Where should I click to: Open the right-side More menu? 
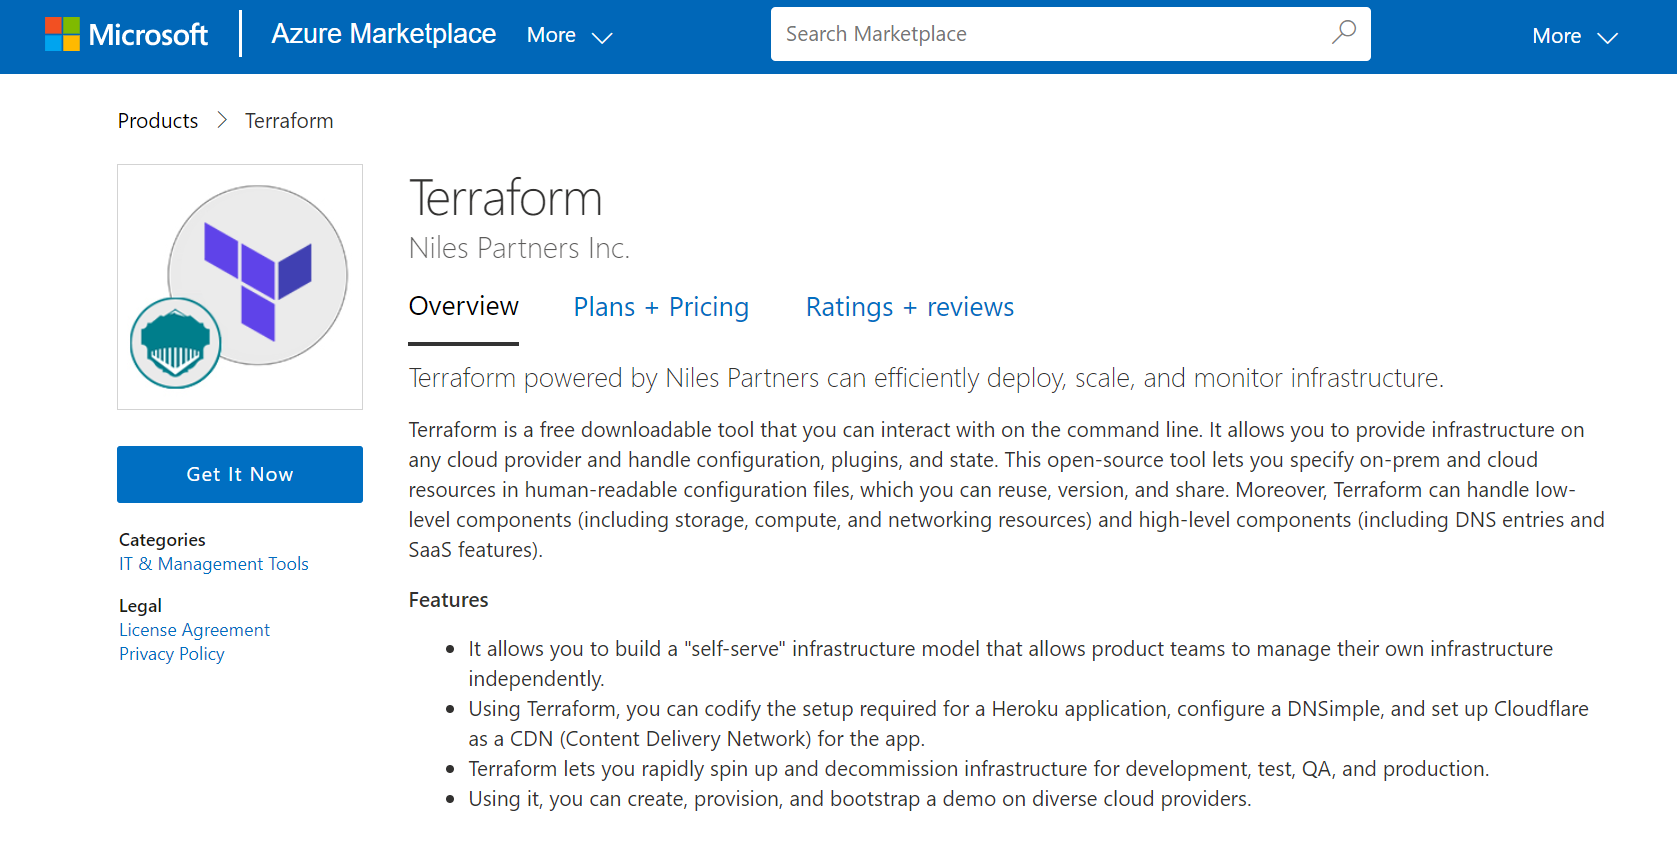[x=1574, y=37]
